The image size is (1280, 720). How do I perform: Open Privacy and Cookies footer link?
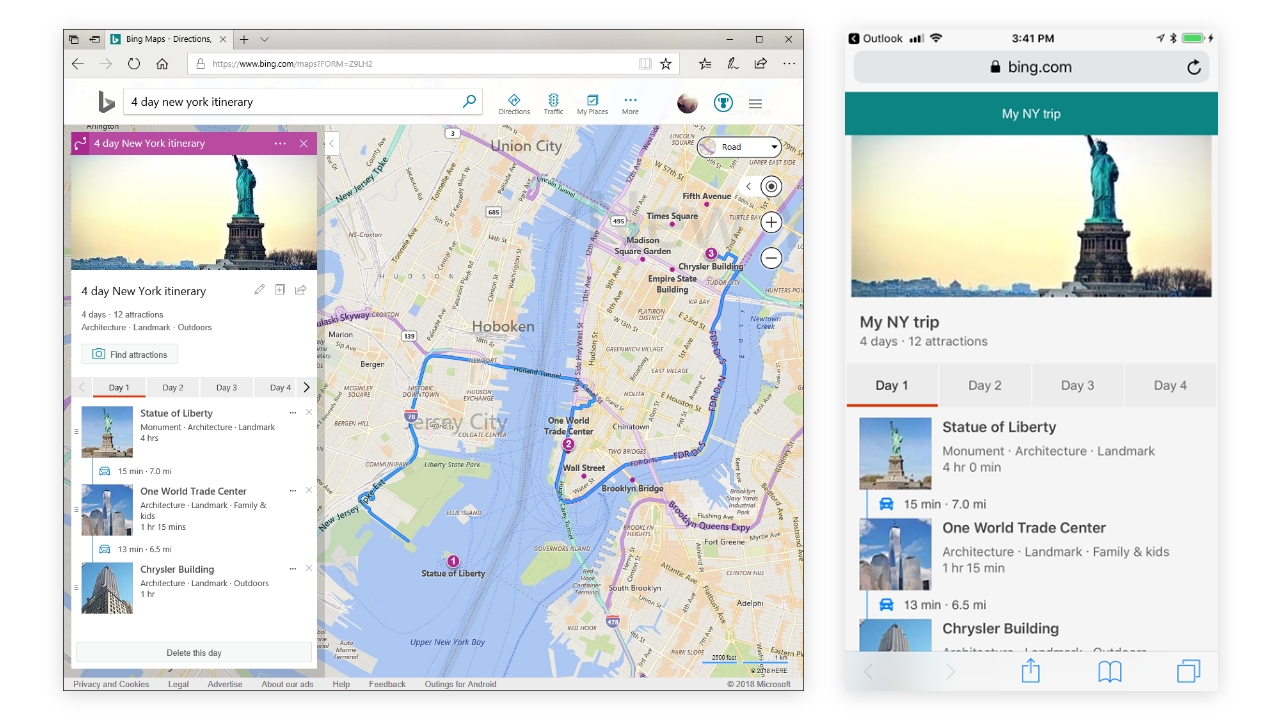[x=111, y=684]
